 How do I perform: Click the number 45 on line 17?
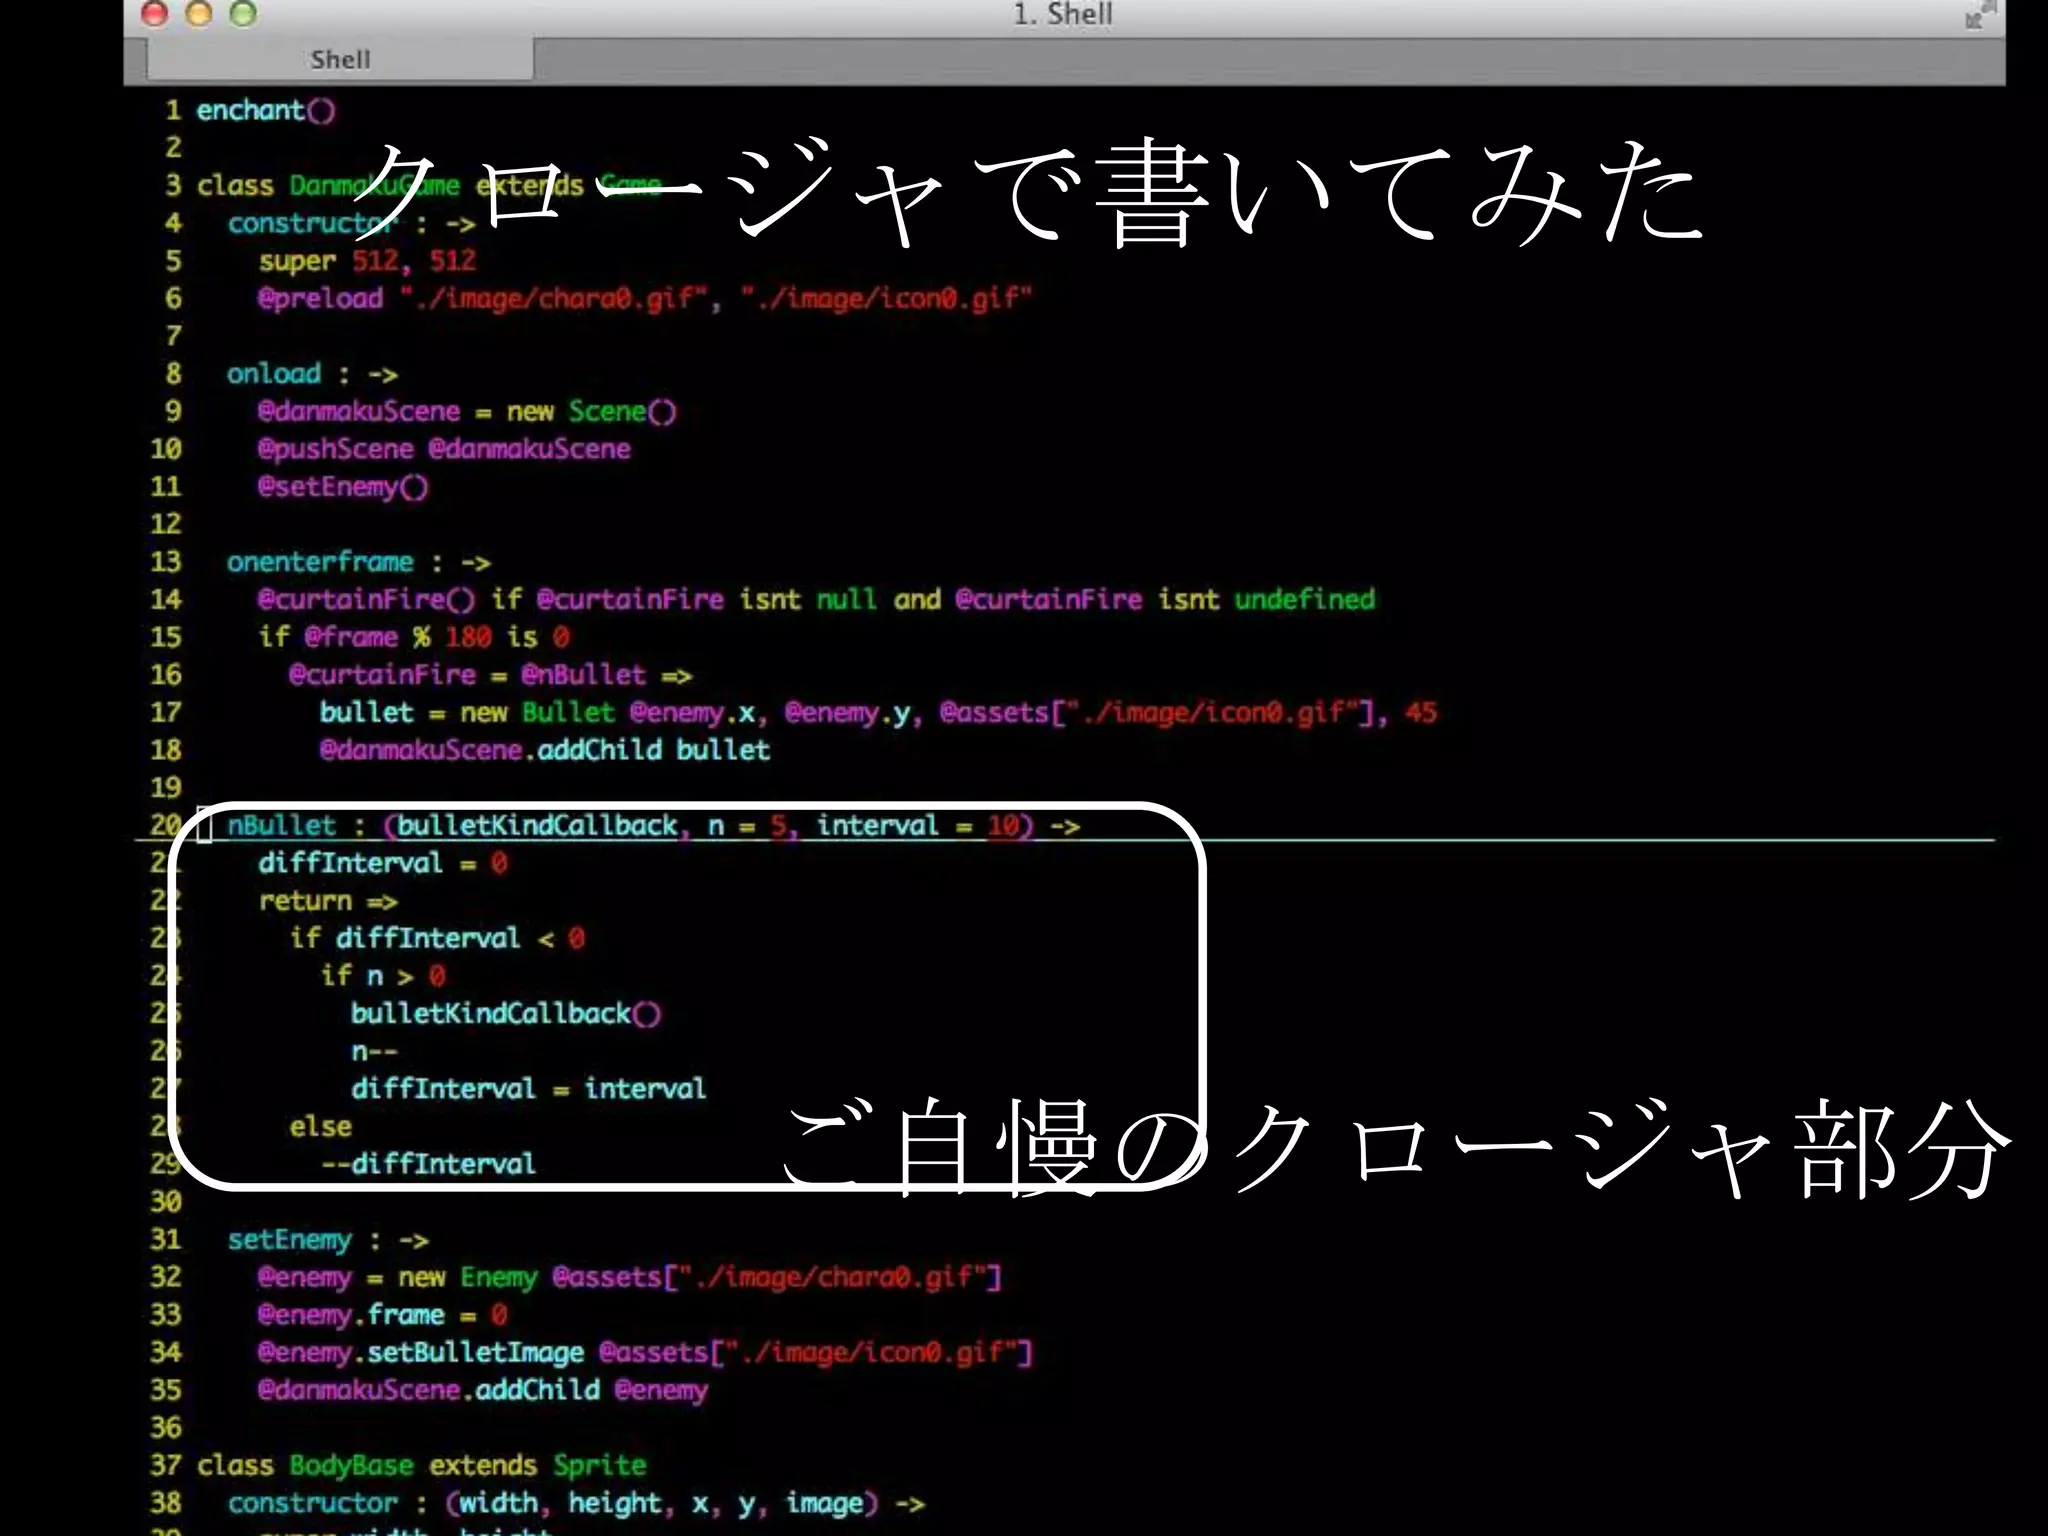[1421, 713]
